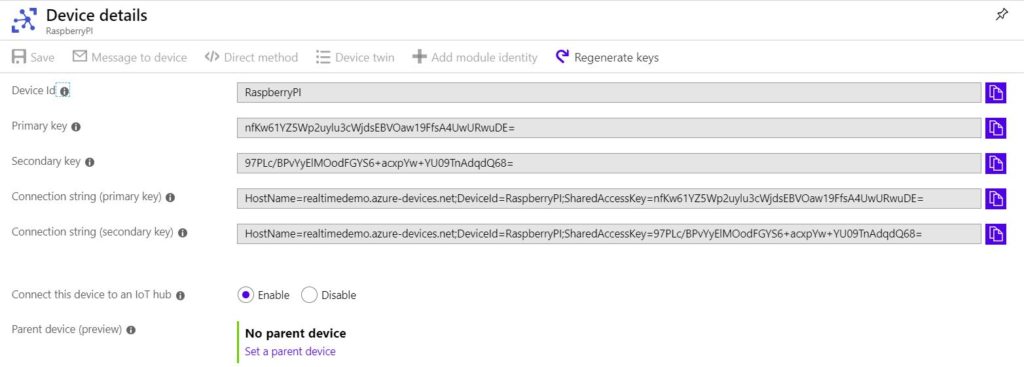The height and width of the screenshot is (367, 1024).
Task: Show info for Parent device (preview)
Action: (131, 330)
